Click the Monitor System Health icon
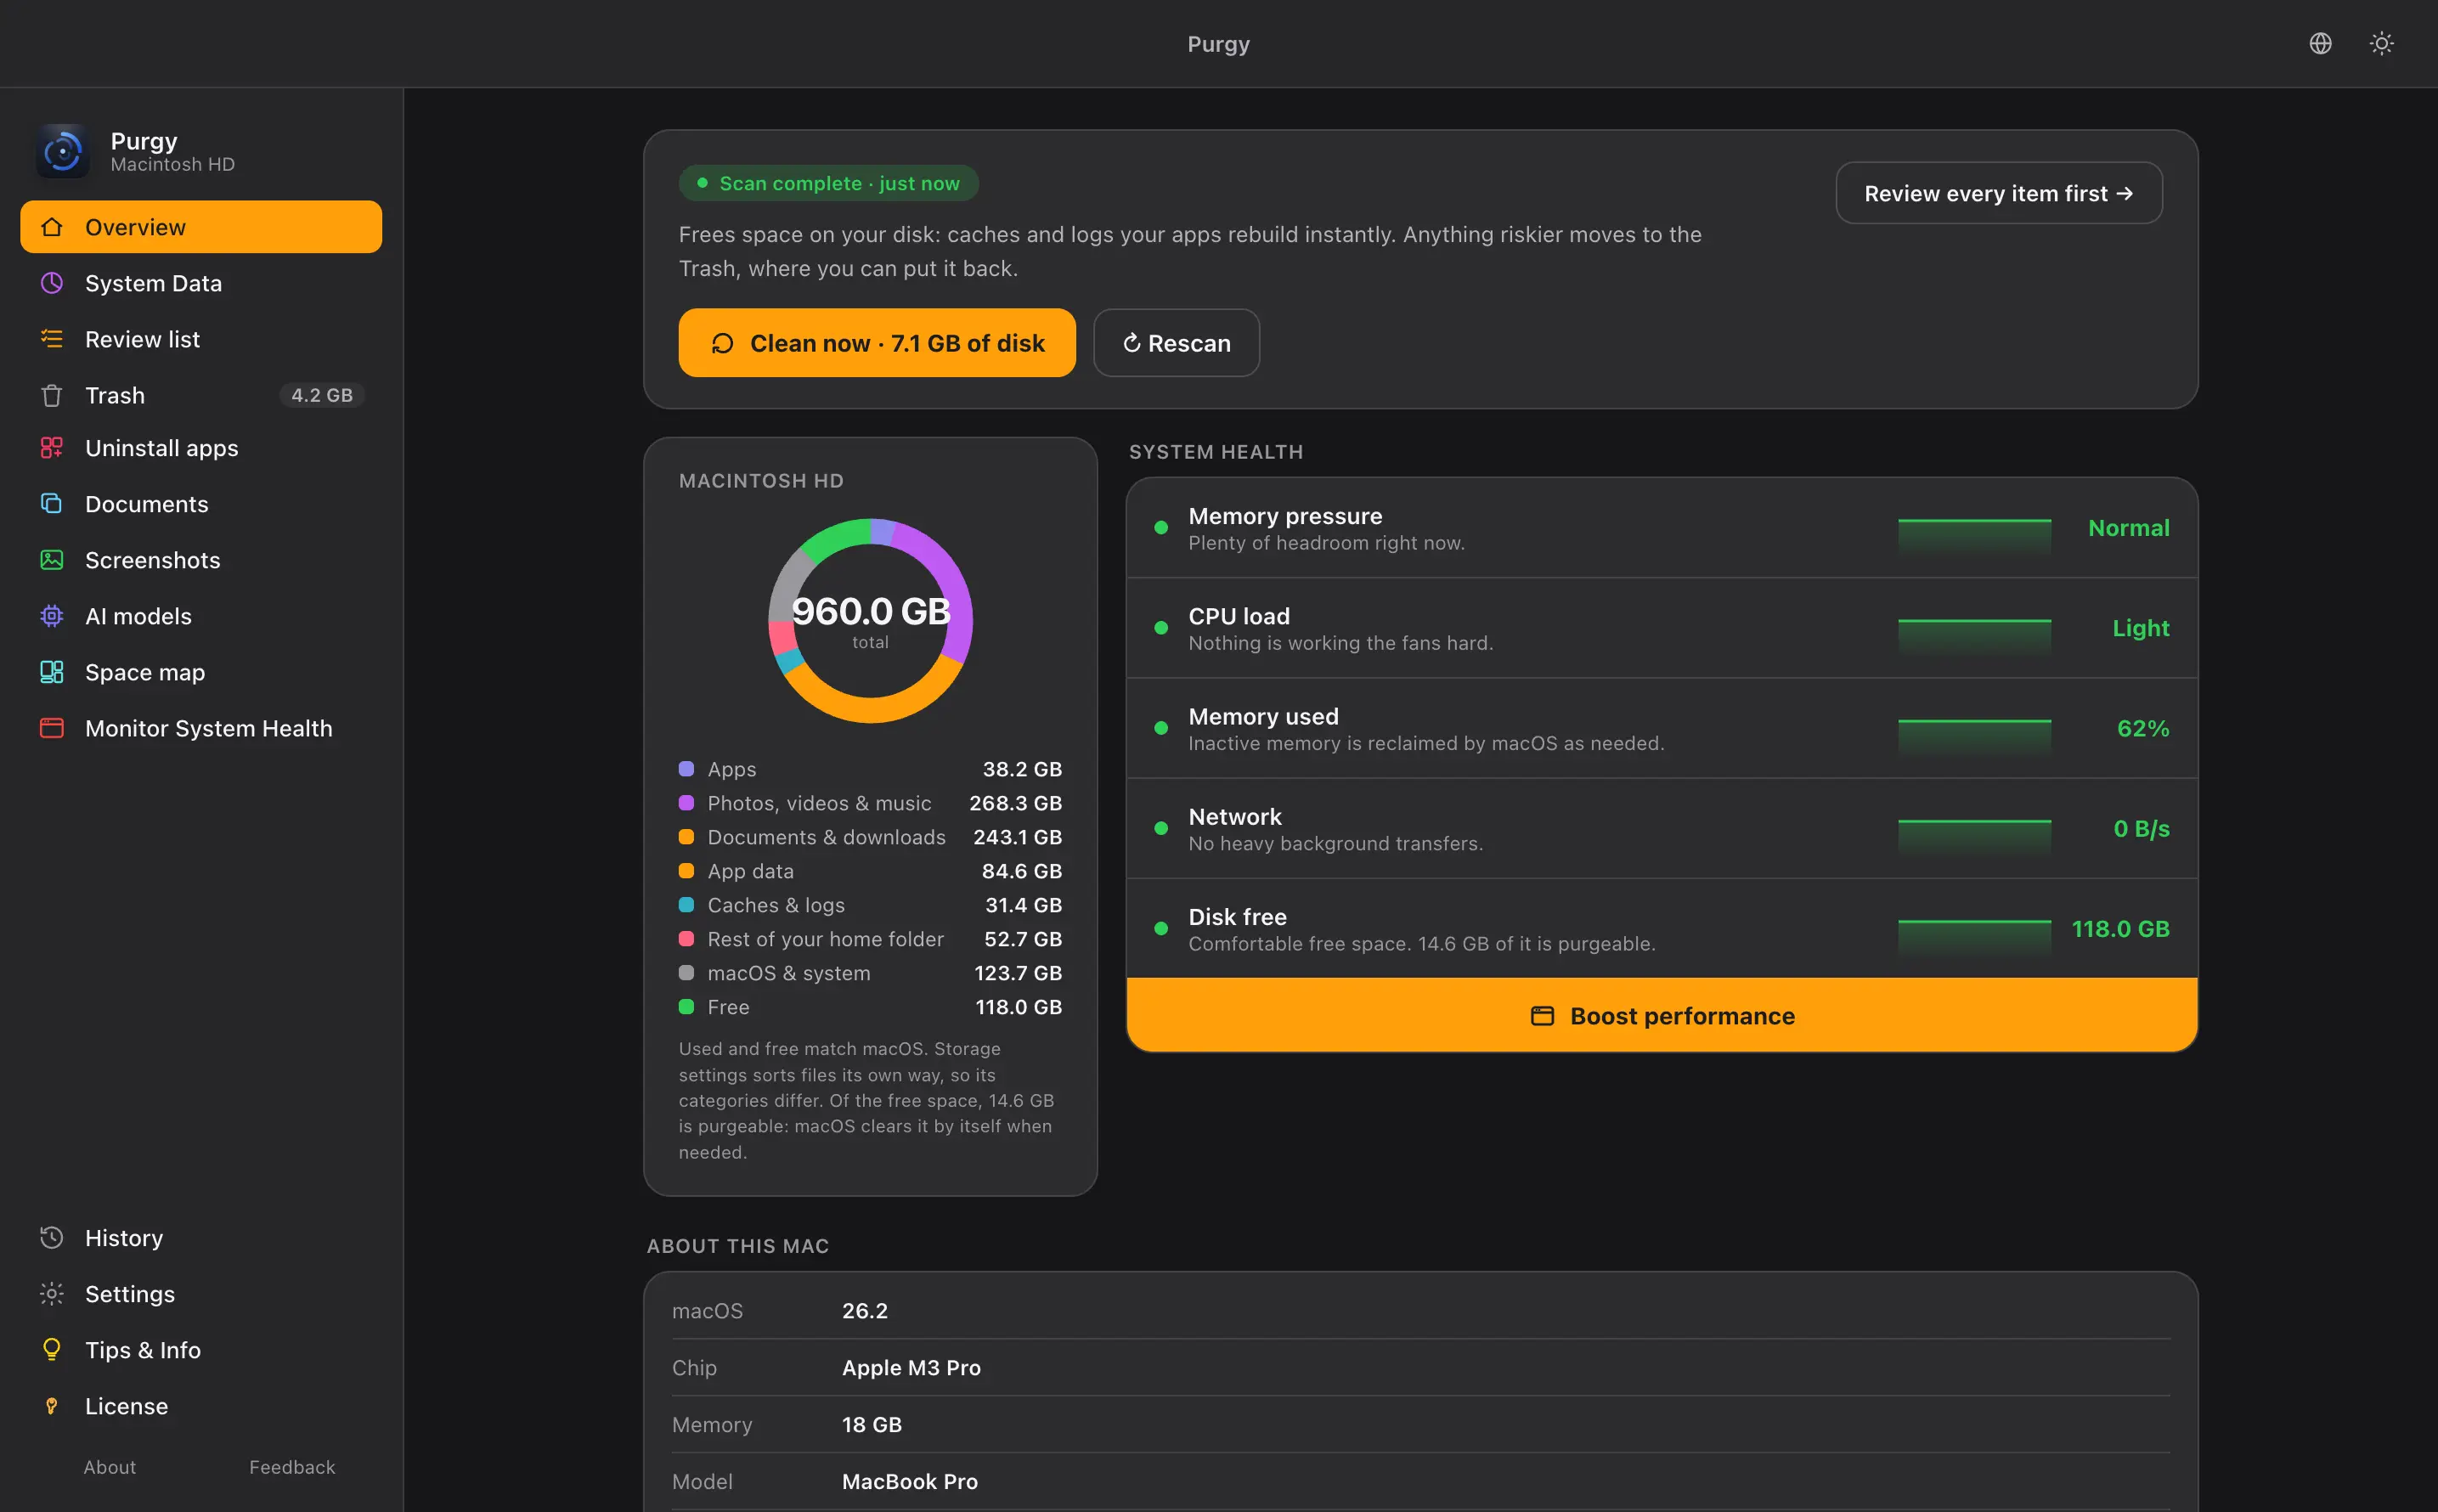Screen dimensions: 2438x1512 click(x=51, y=728)
